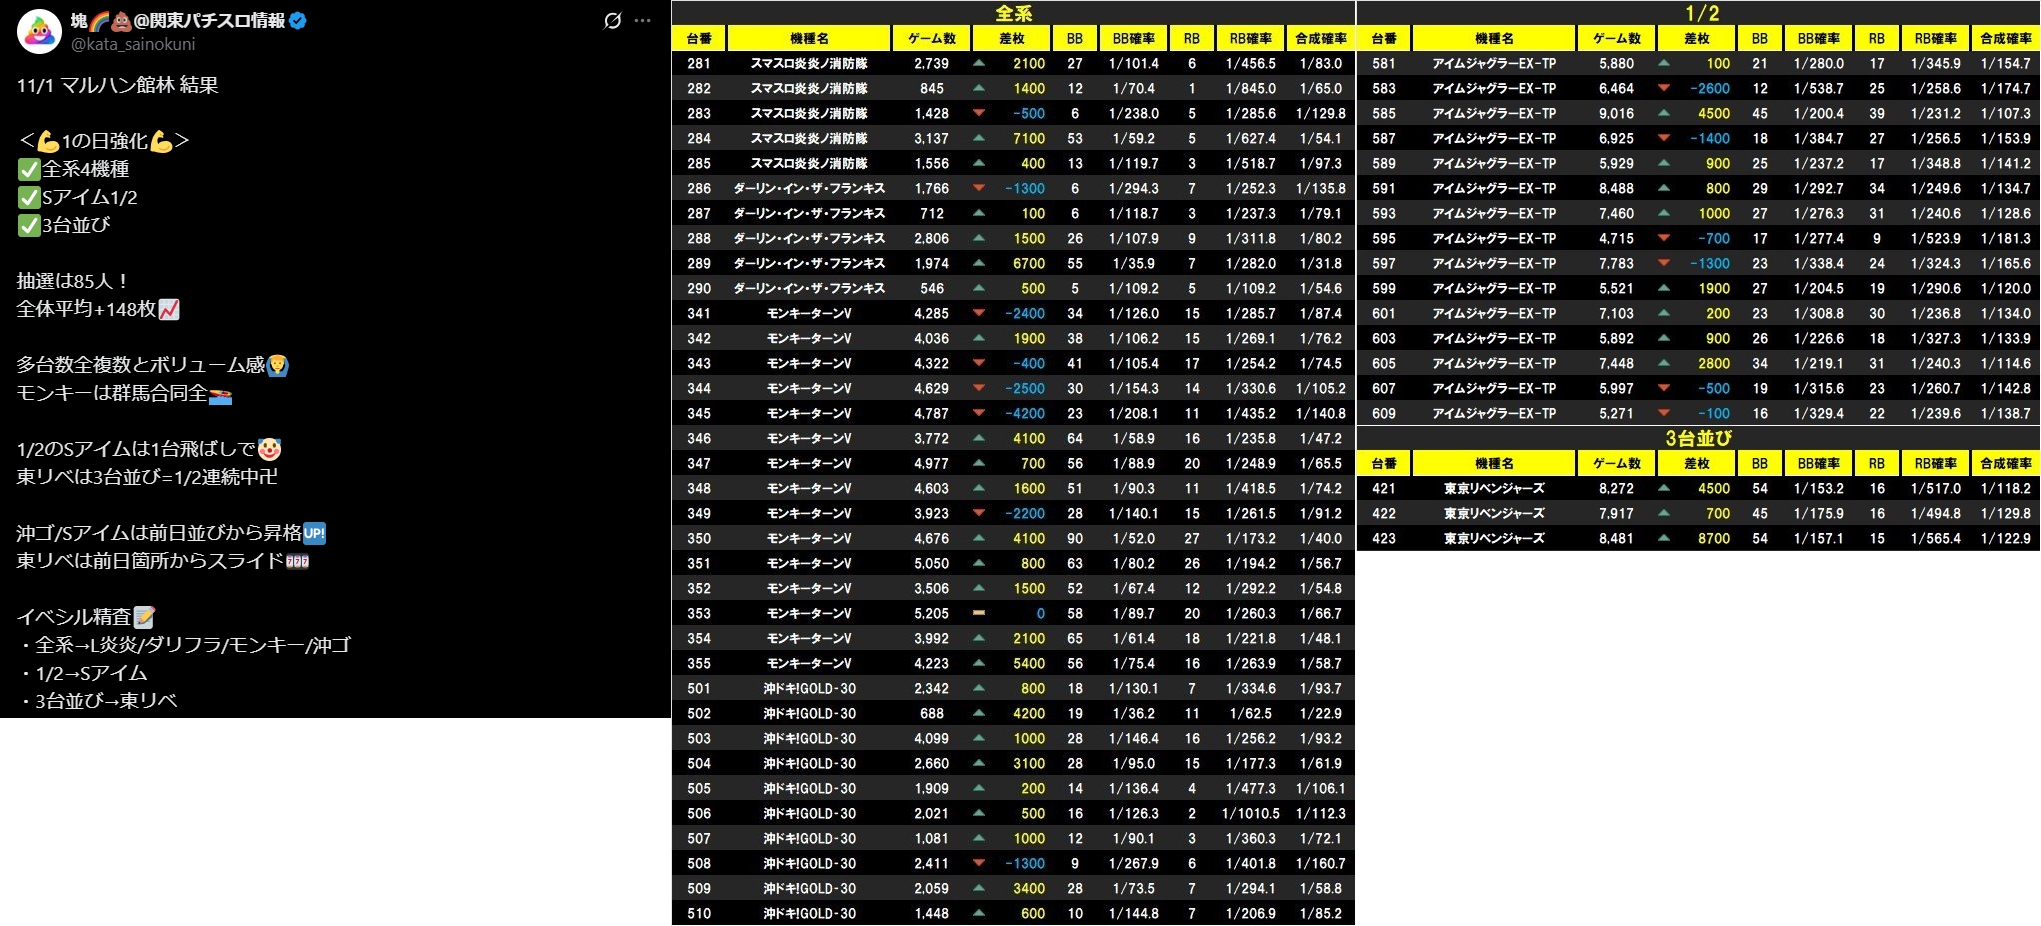Click 沖ドキ!GOLD-30 in row 502
The image size is (2041, 926).
tap(809, 713)
